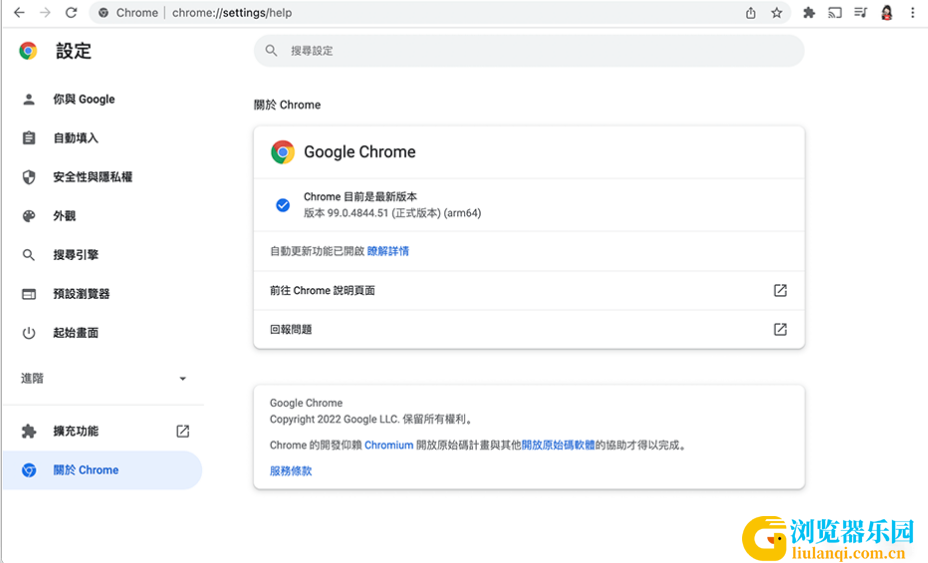Click the cast icon in toolbar
The height and width of the screenshot is (563, 928).
tap(834, 12)
